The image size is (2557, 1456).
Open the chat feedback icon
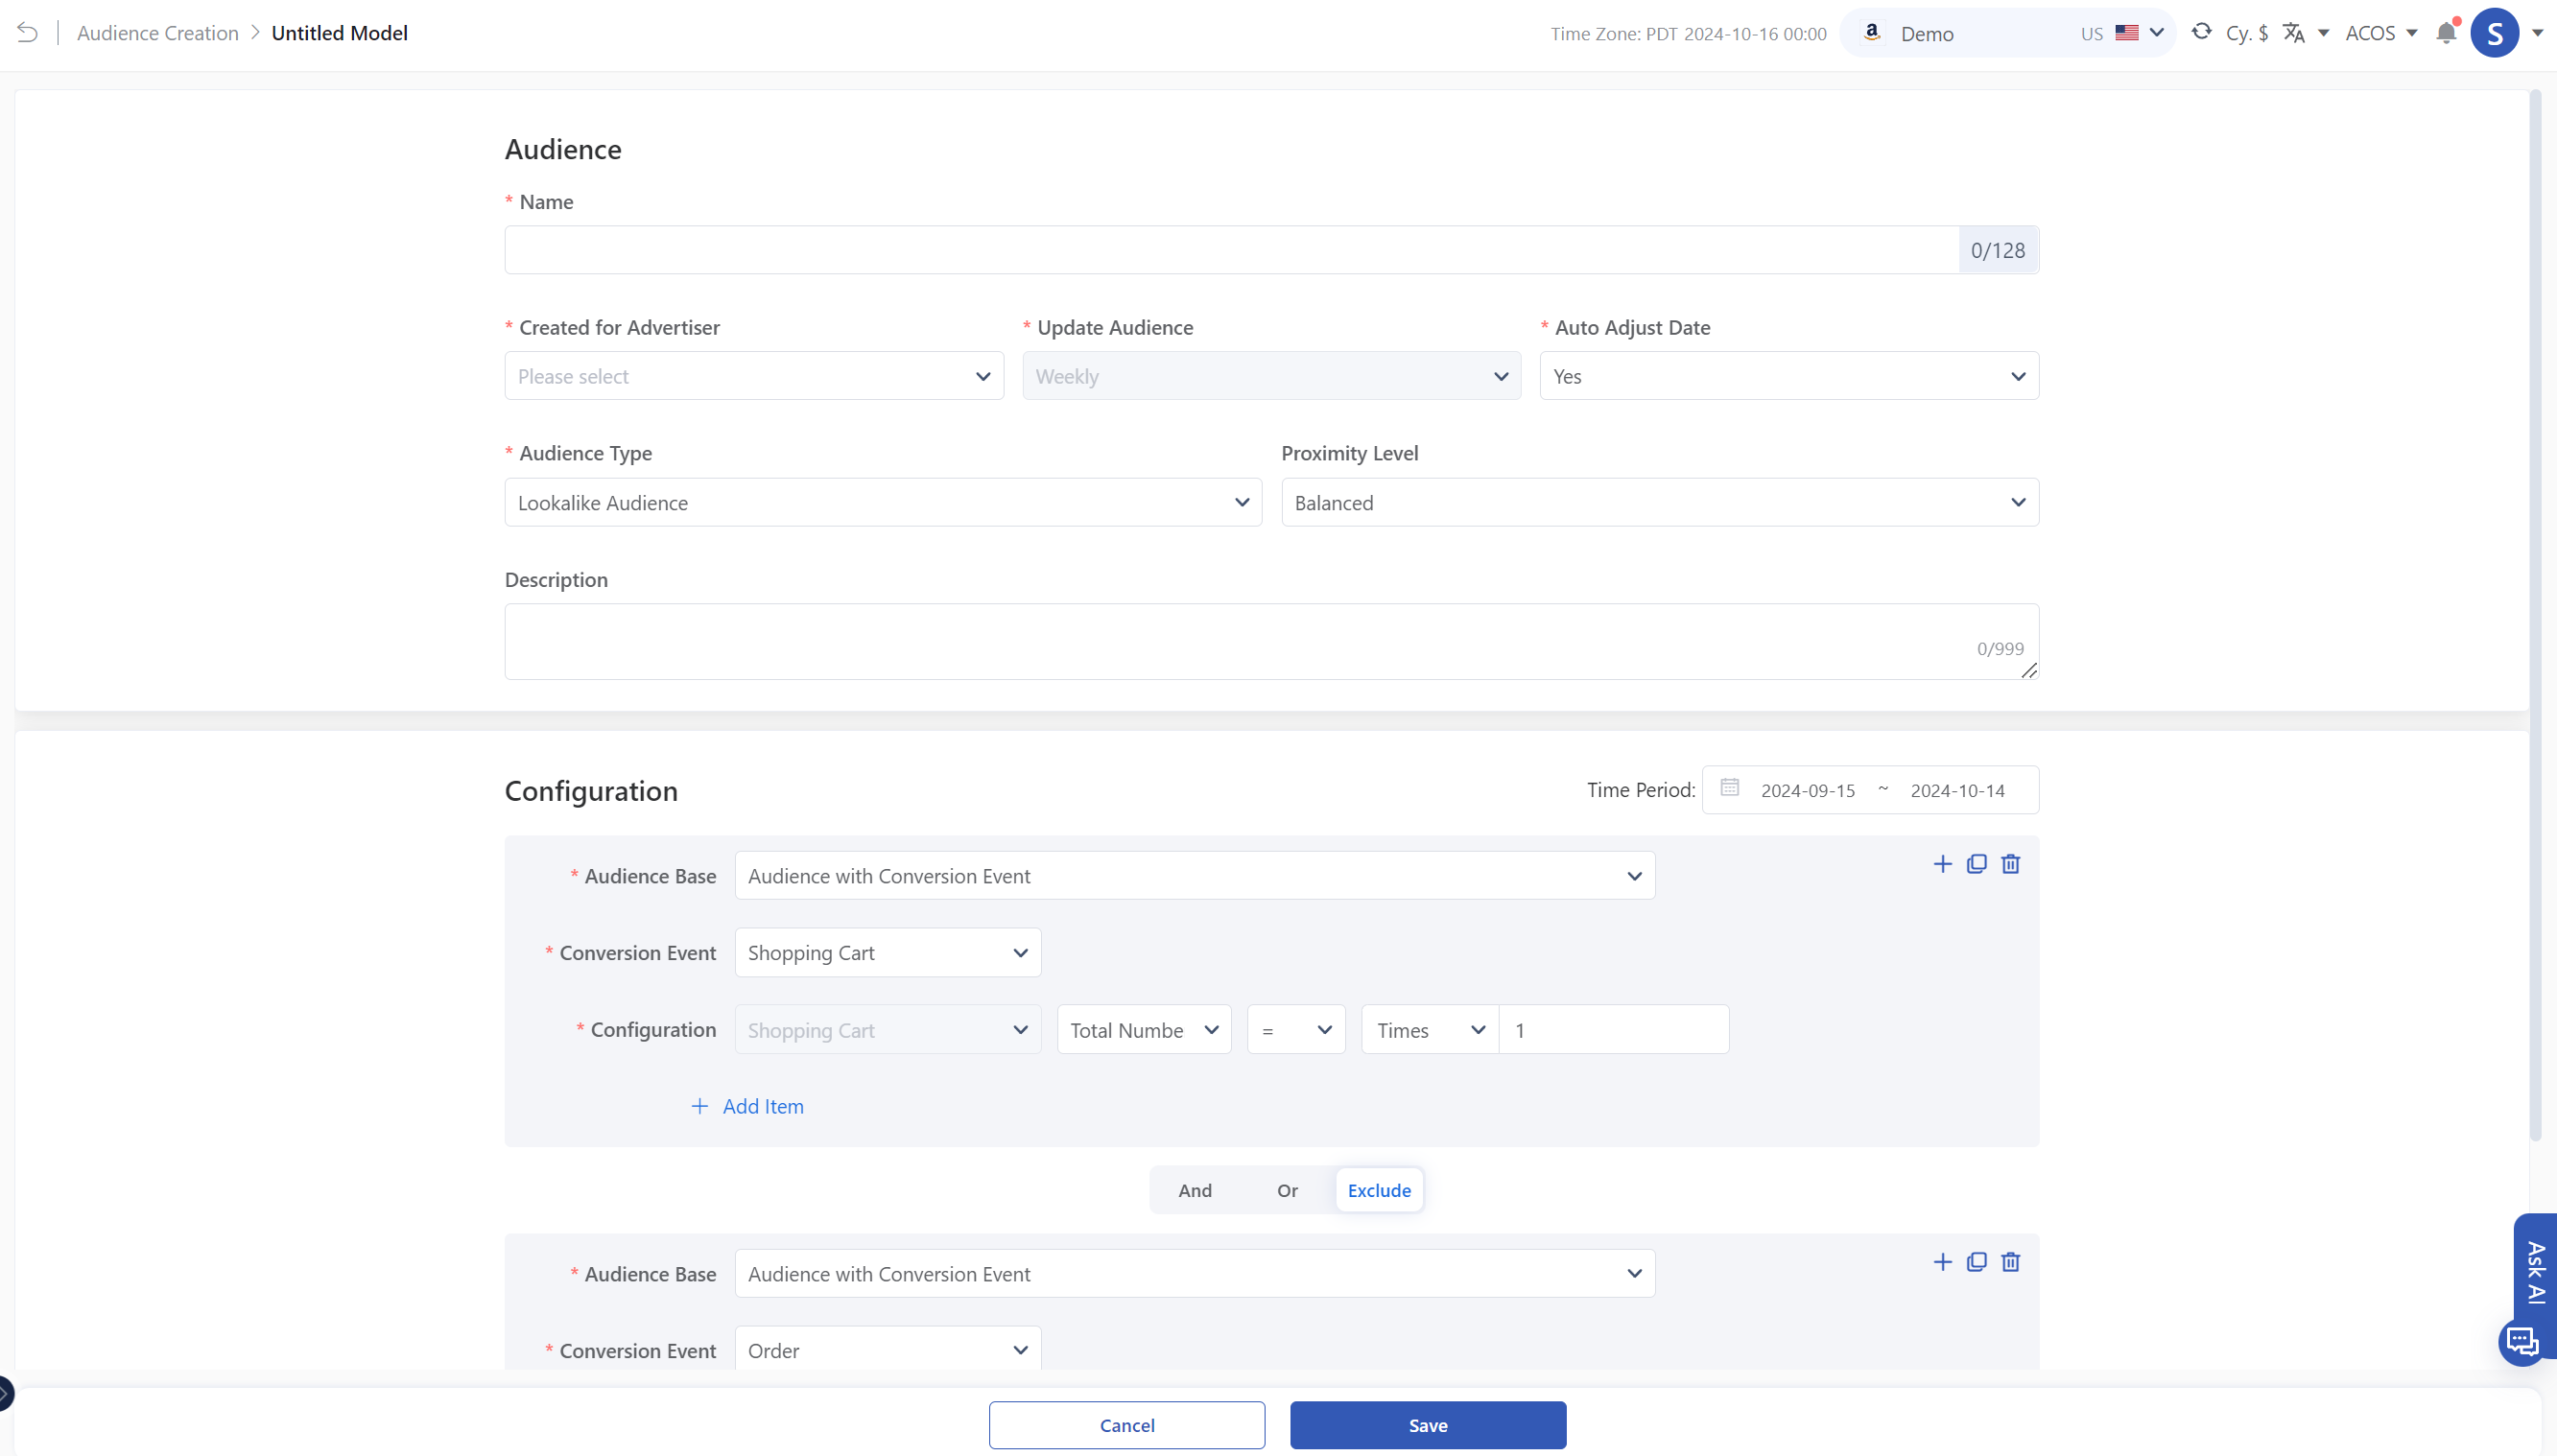[2522, 1342]
